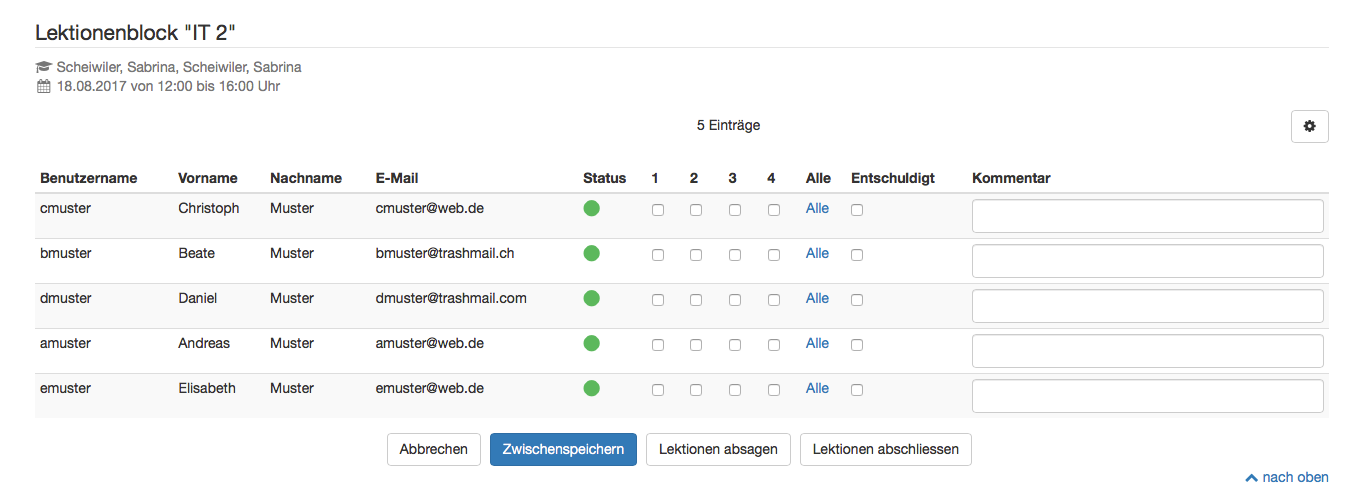The image size is (1346, 495).
Task: Check lesson 2 for Elisabeth Muster
Action: coord(696,390)
